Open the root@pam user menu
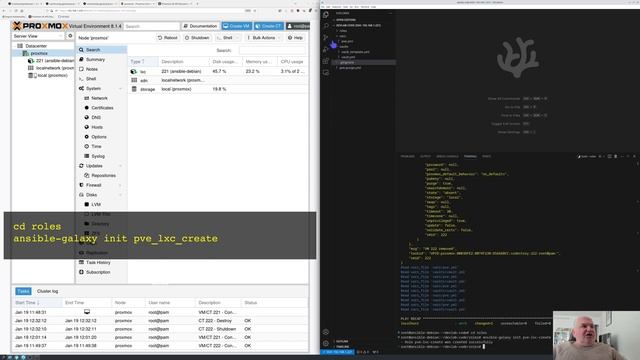 pos(298,26)
